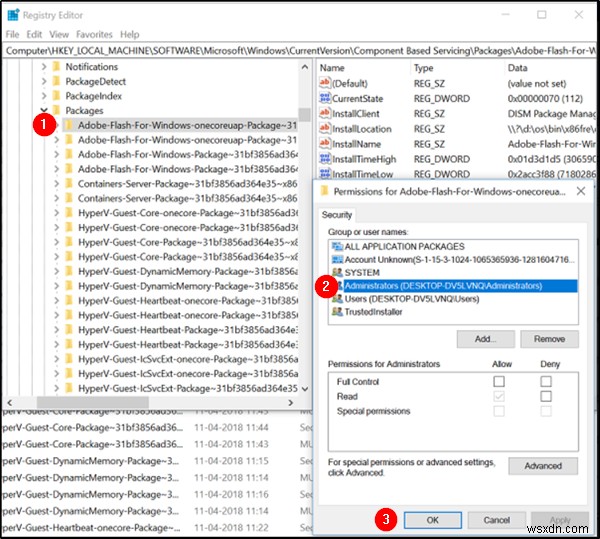Click the registry path address bar
Viewport: 600px width, 539px height.
[300, 51]
